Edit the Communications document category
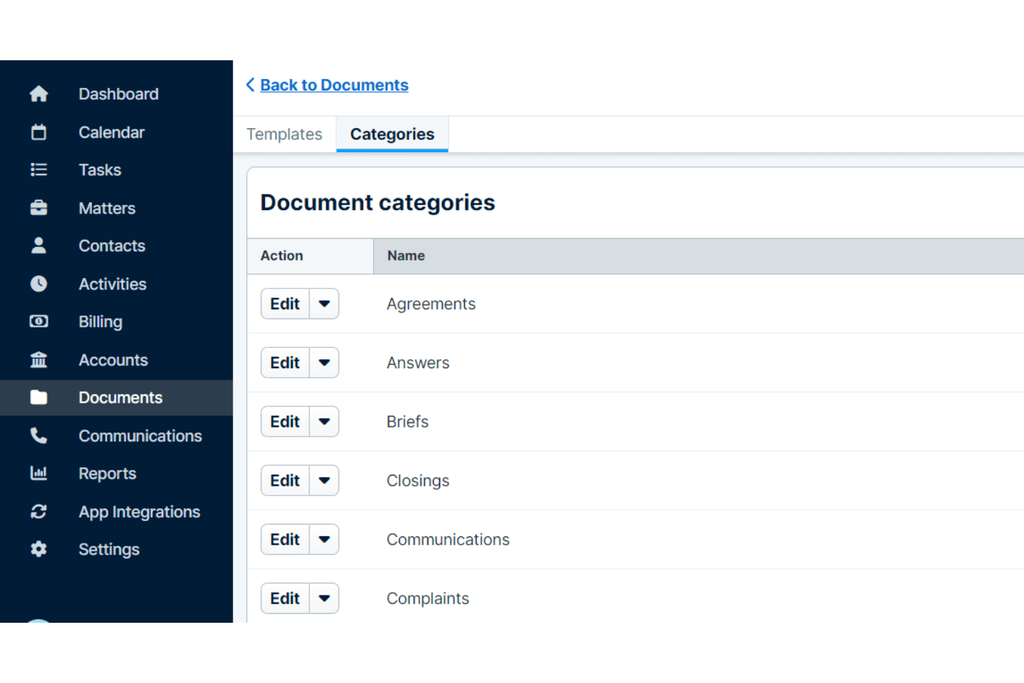This screenshot has width=1024, height=683. [x=285, y=539]
